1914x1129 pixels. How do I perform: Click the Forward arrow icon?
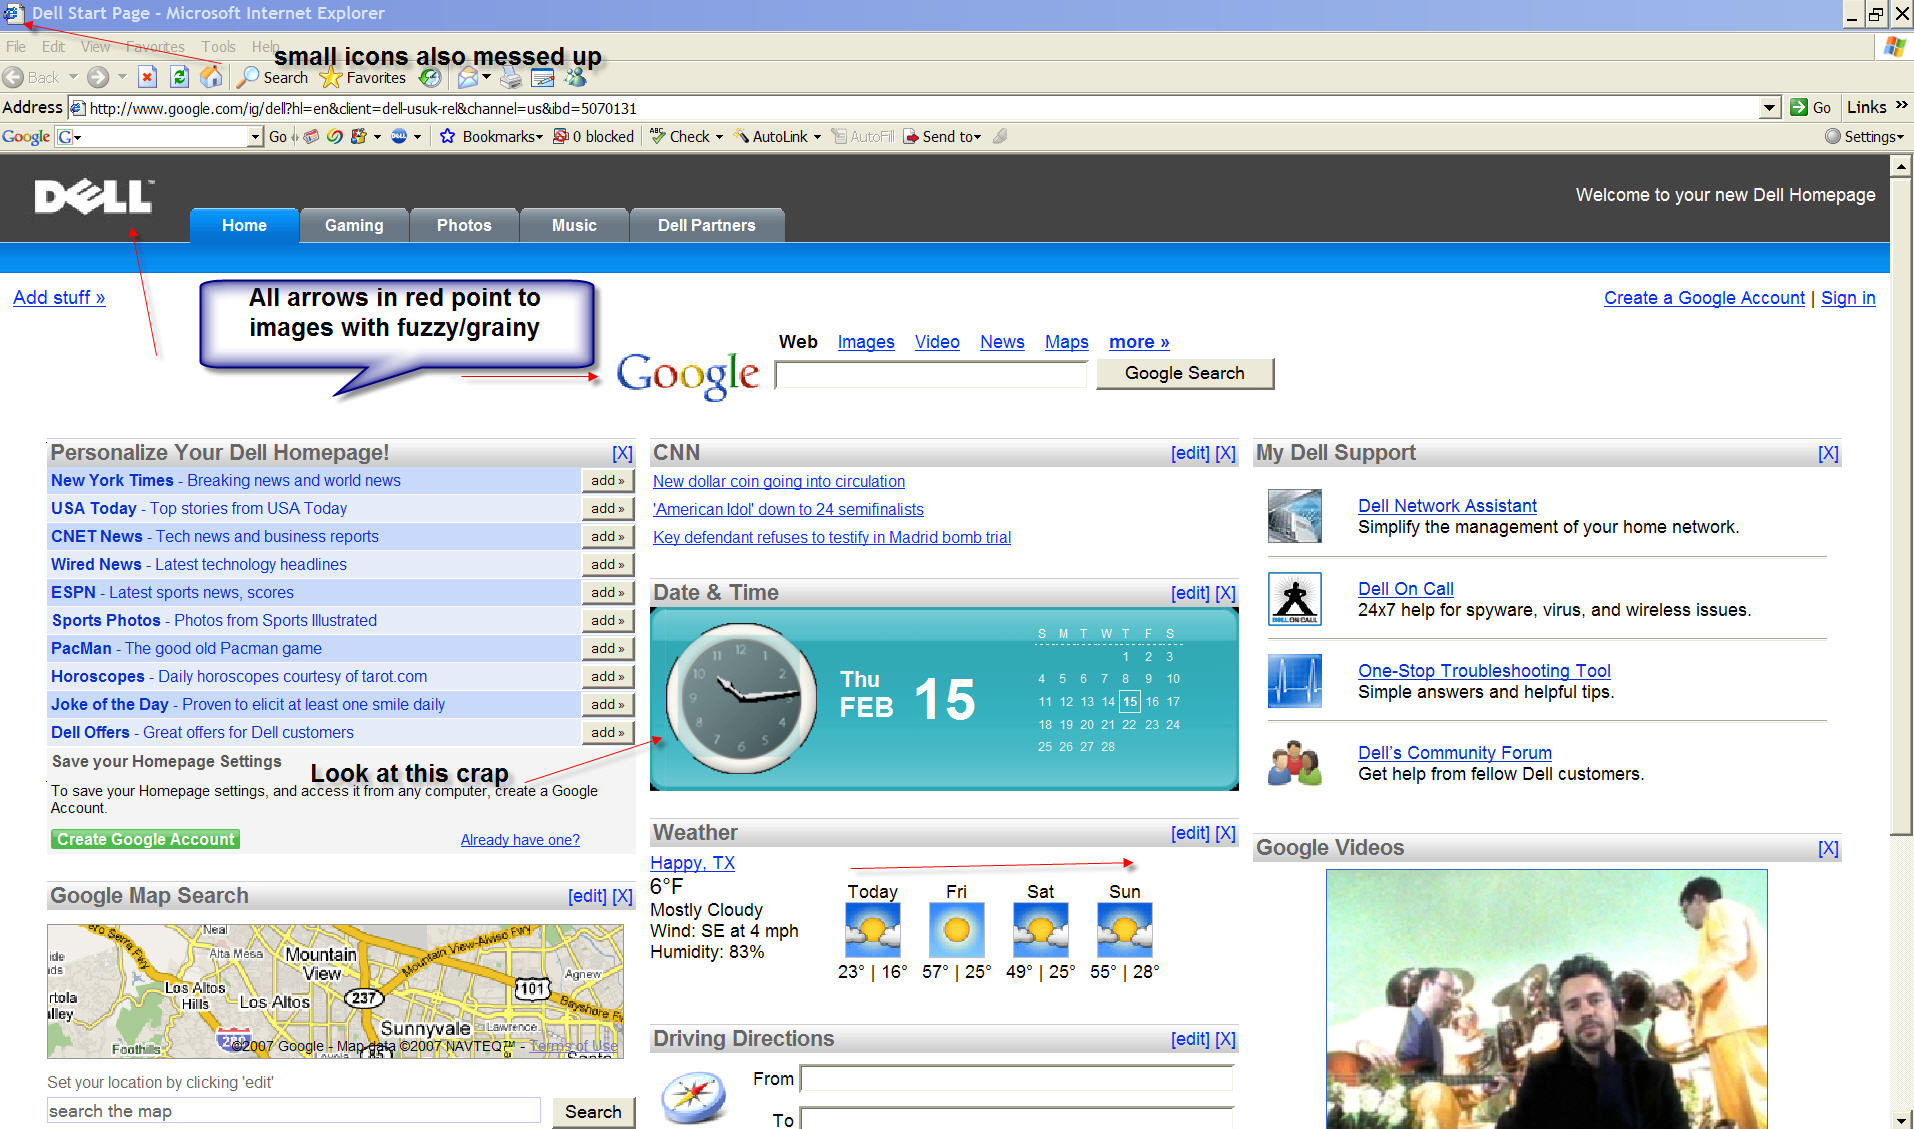(x=98, y=77)
